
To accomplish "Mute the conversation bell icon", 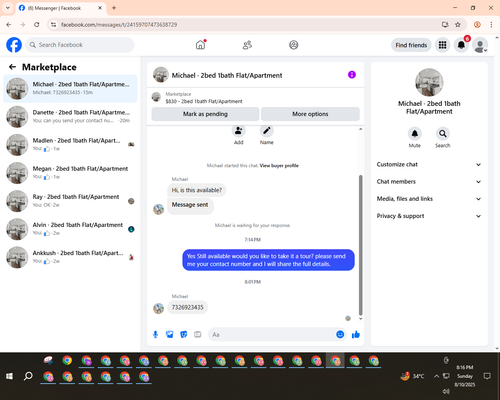I will tap(414, 134).
